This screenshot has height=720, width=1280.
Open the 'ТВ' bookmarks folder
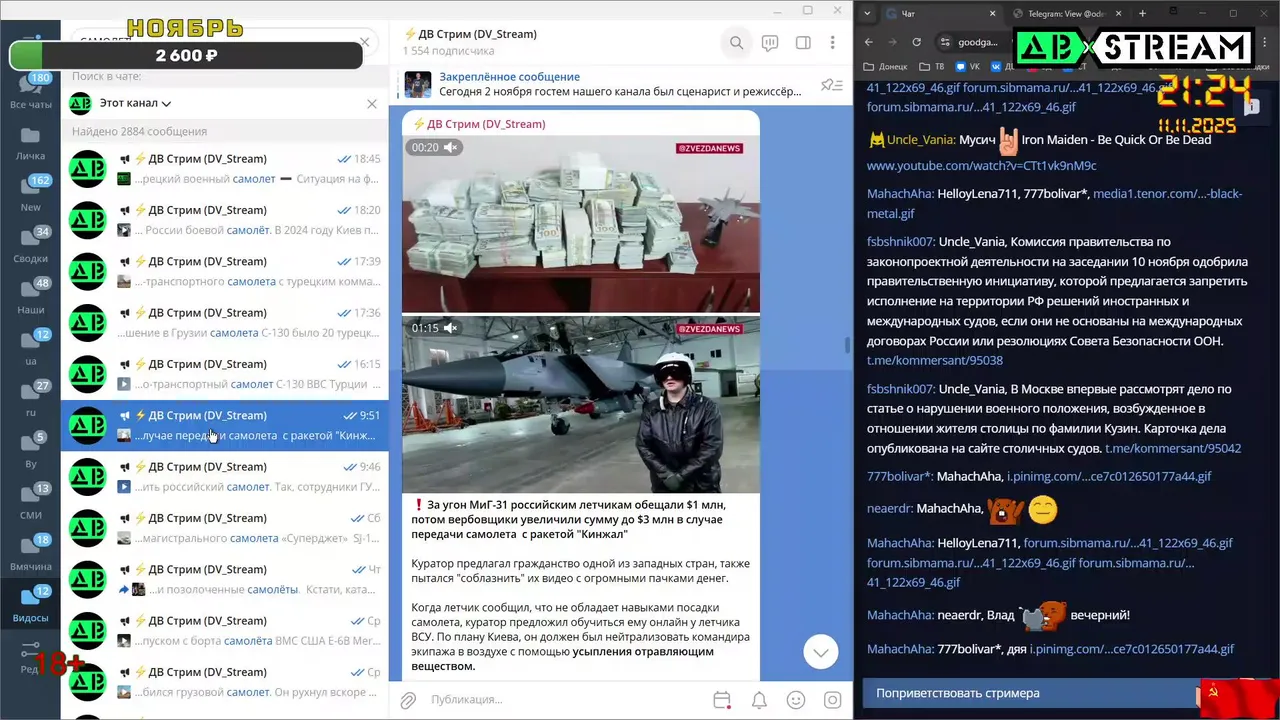[932, 67]
